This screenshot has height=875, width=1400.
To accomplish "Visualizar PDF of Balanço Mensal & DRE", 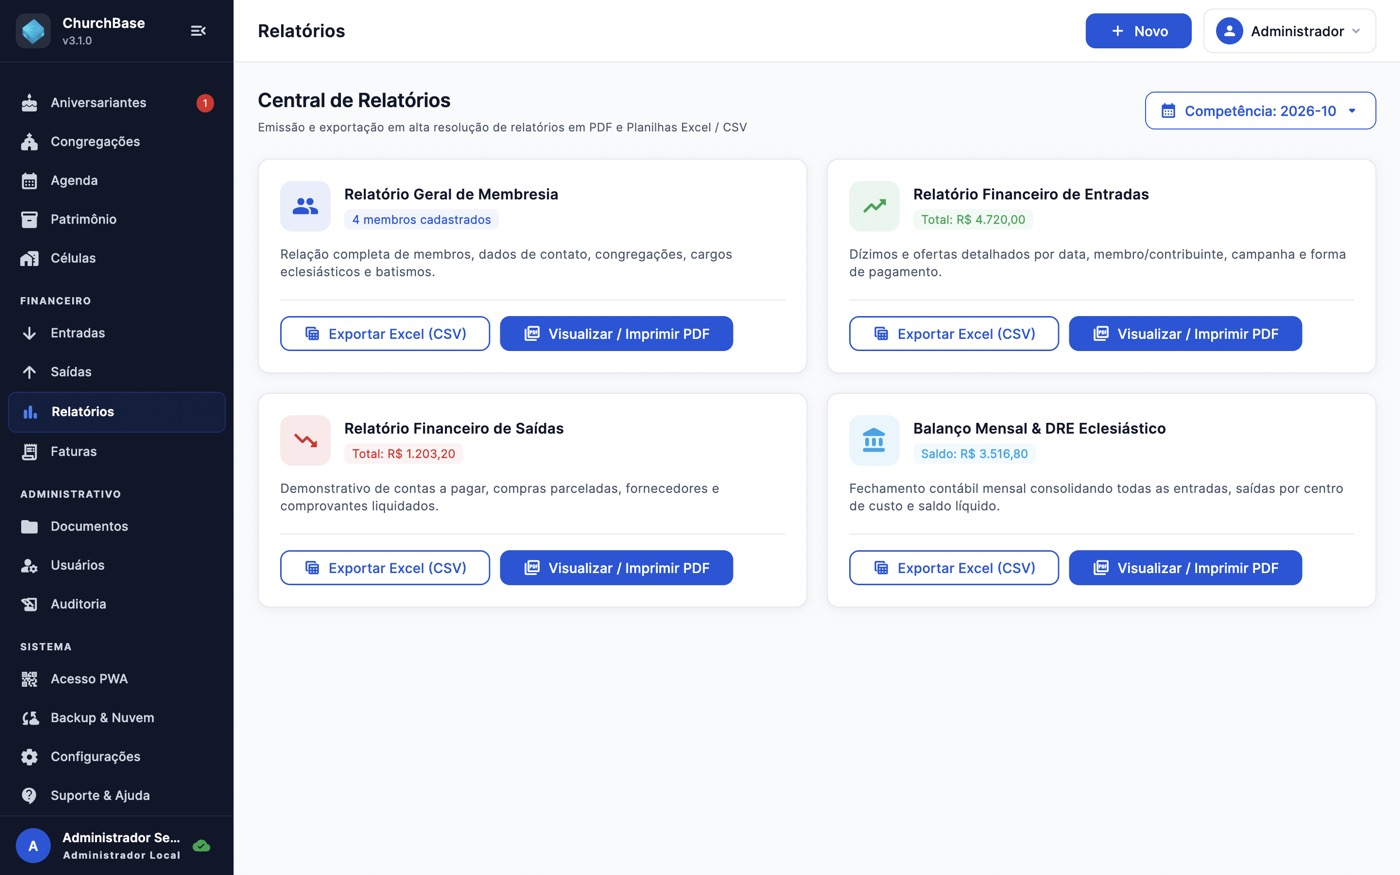I will click(x=1185, y=568).
